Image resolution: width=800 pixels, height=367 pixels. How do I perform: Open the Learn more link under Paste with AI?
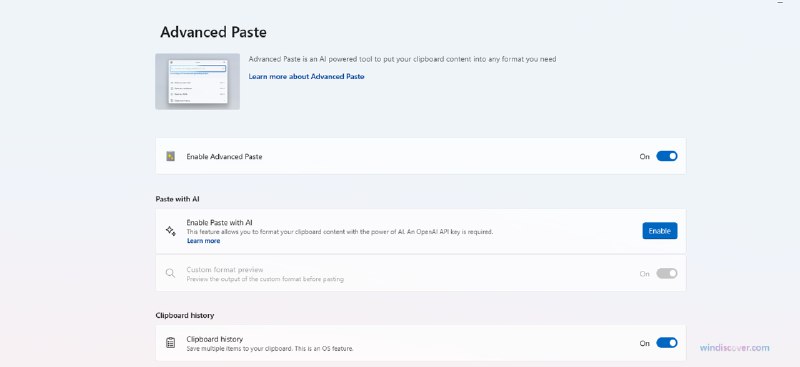click(203, 241)
